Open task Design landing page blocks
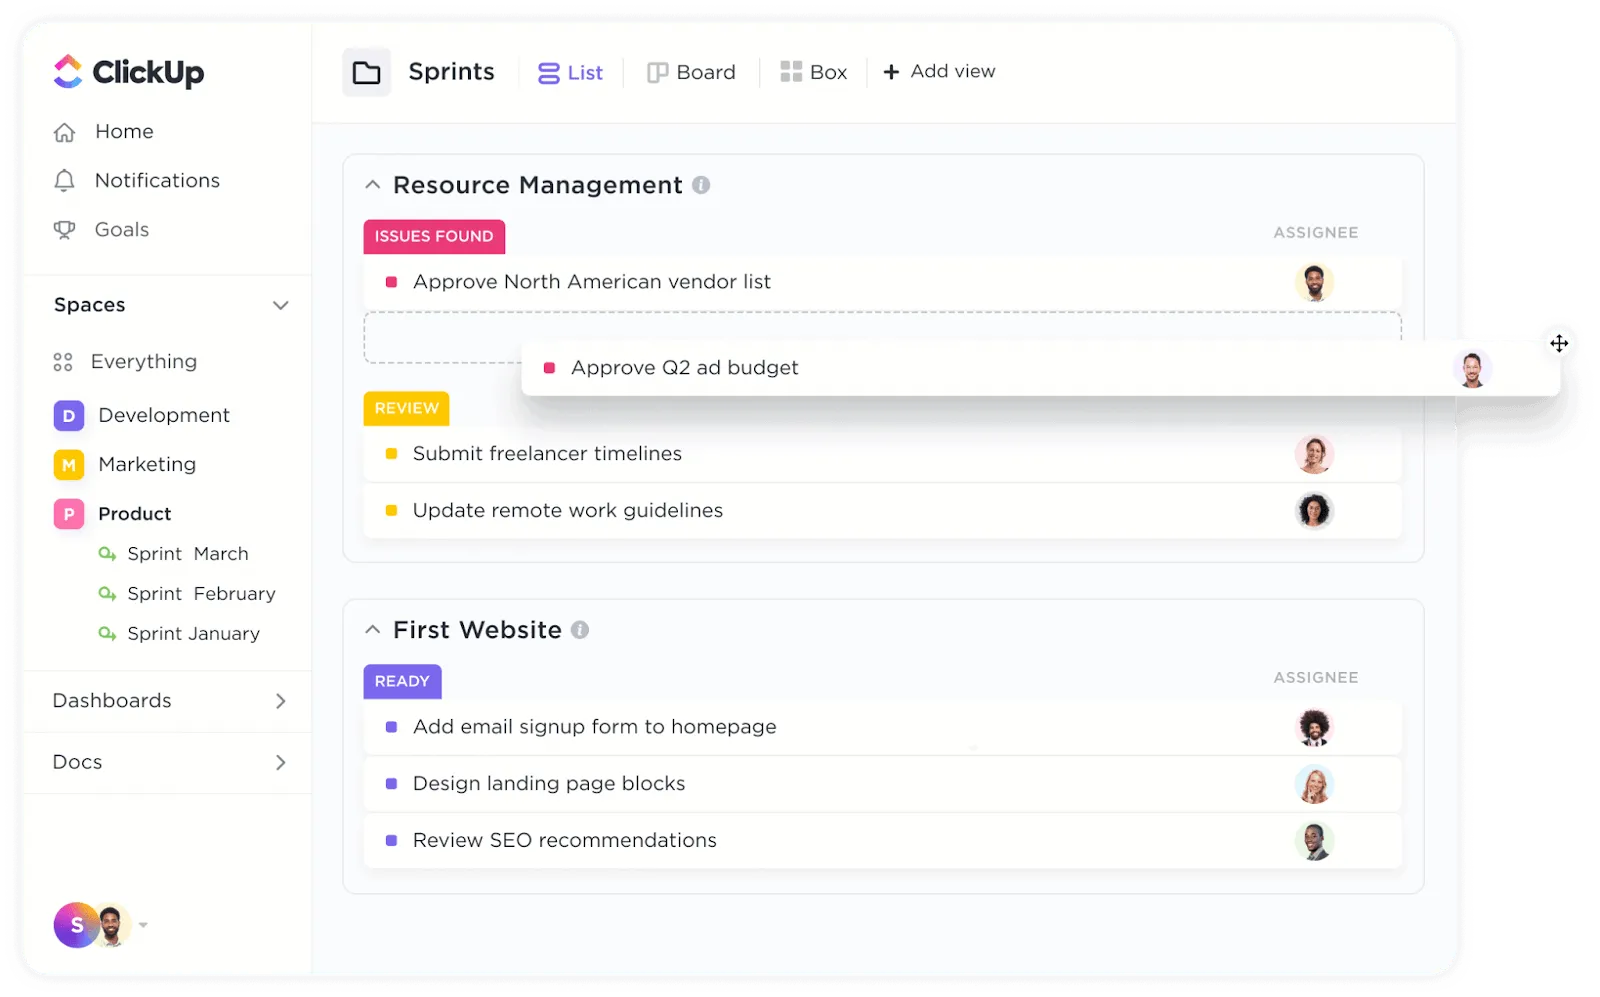 tap(549, 784)
